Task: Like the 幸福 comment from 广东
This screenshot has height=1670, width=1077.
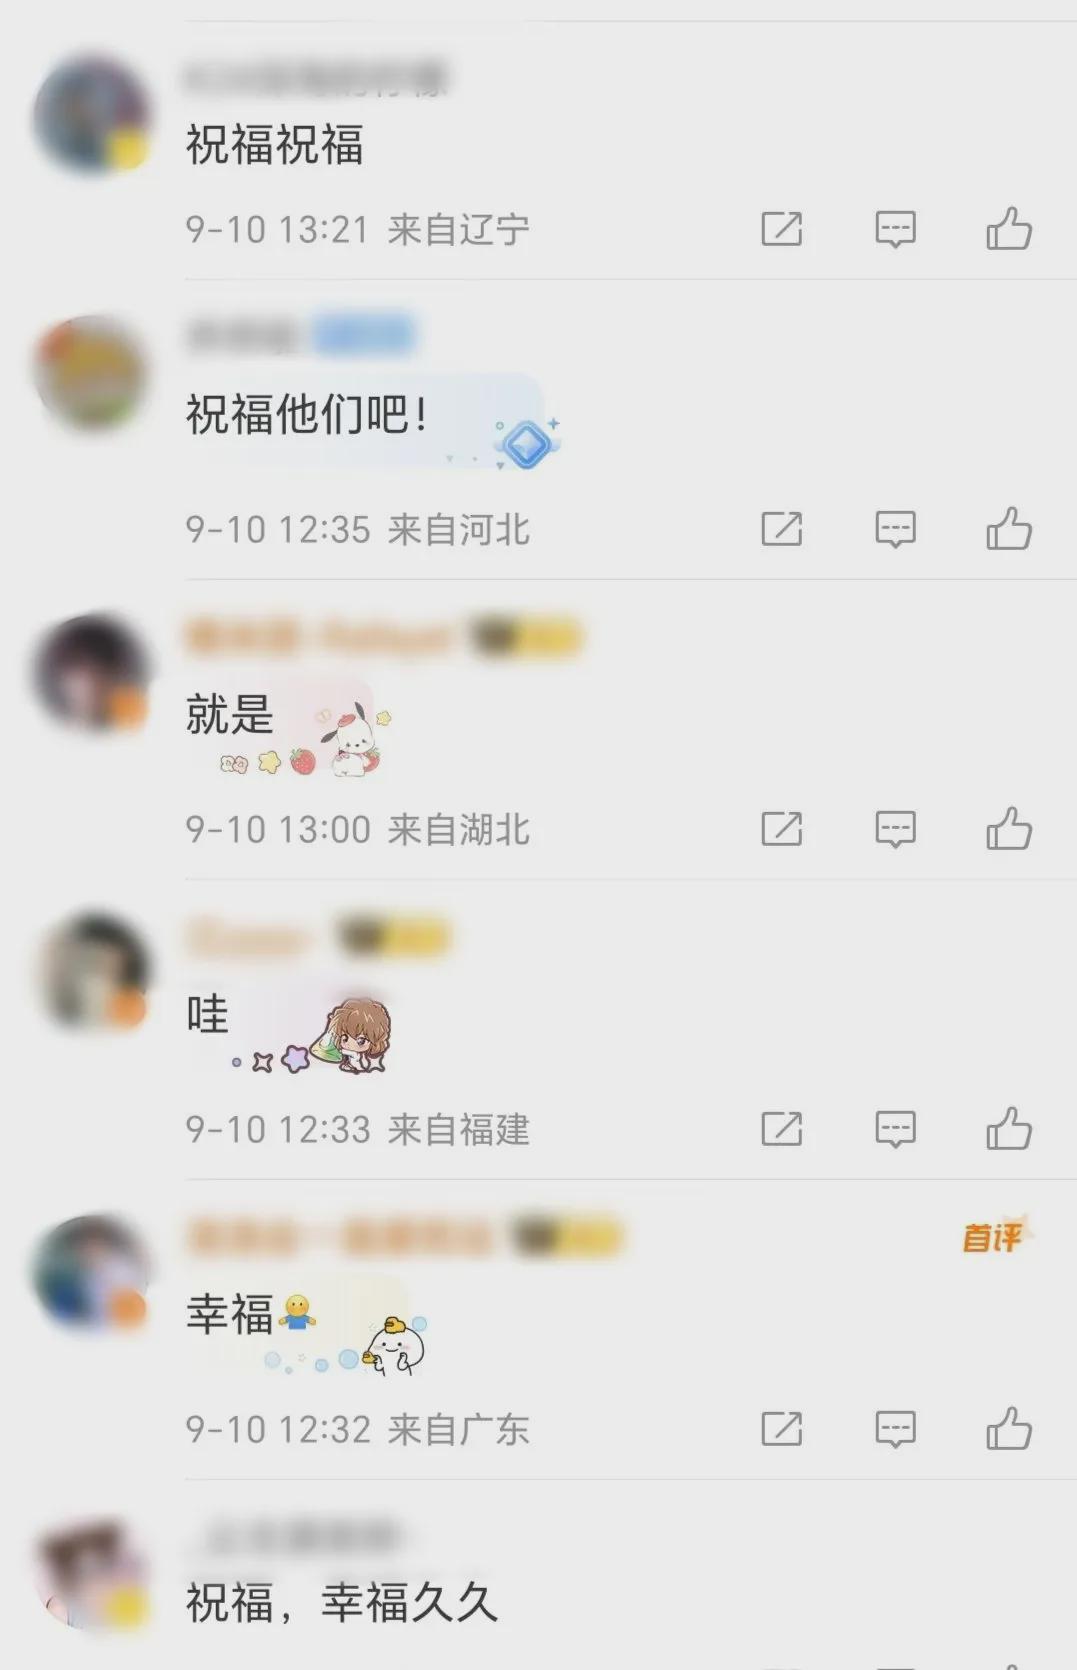Action: (x=1008, y=1429)
